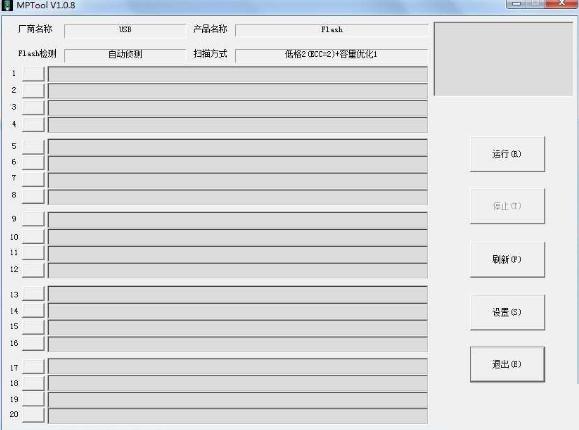579x430 pixels.
Task: Click the gray info panel at top right
Action: [503, 59]
